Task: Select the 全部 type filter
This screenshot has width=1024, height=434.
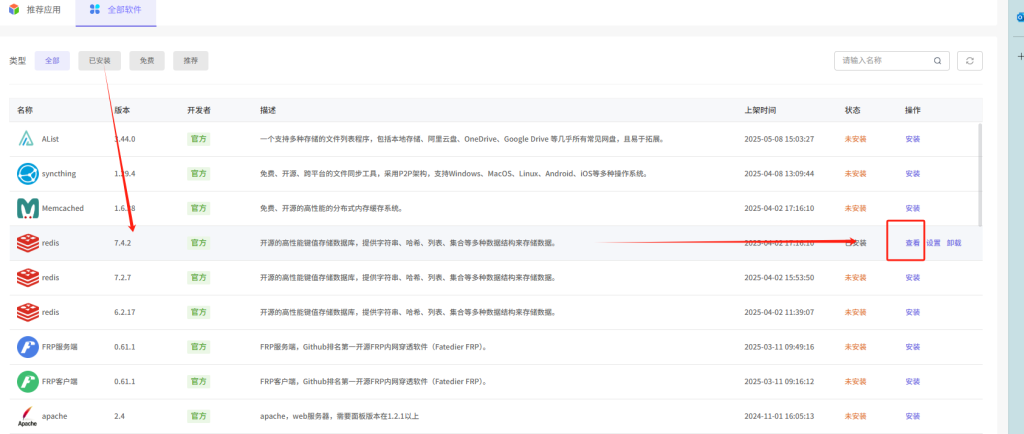Action: click(52, 61)
